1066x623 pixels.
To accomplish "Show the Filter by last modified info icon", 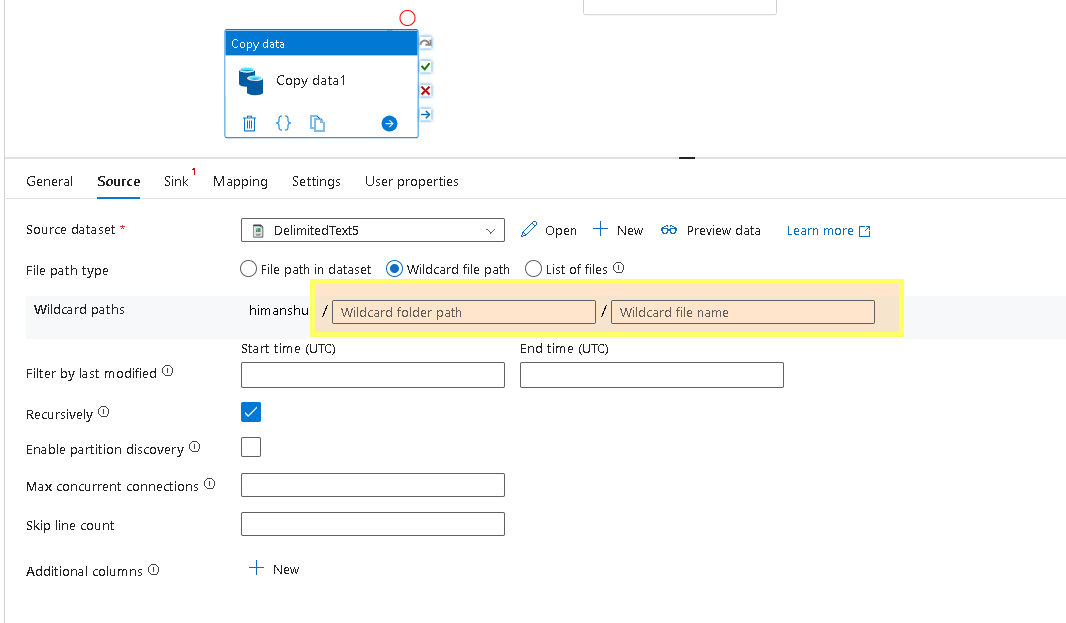I will [x=168, y=371].
